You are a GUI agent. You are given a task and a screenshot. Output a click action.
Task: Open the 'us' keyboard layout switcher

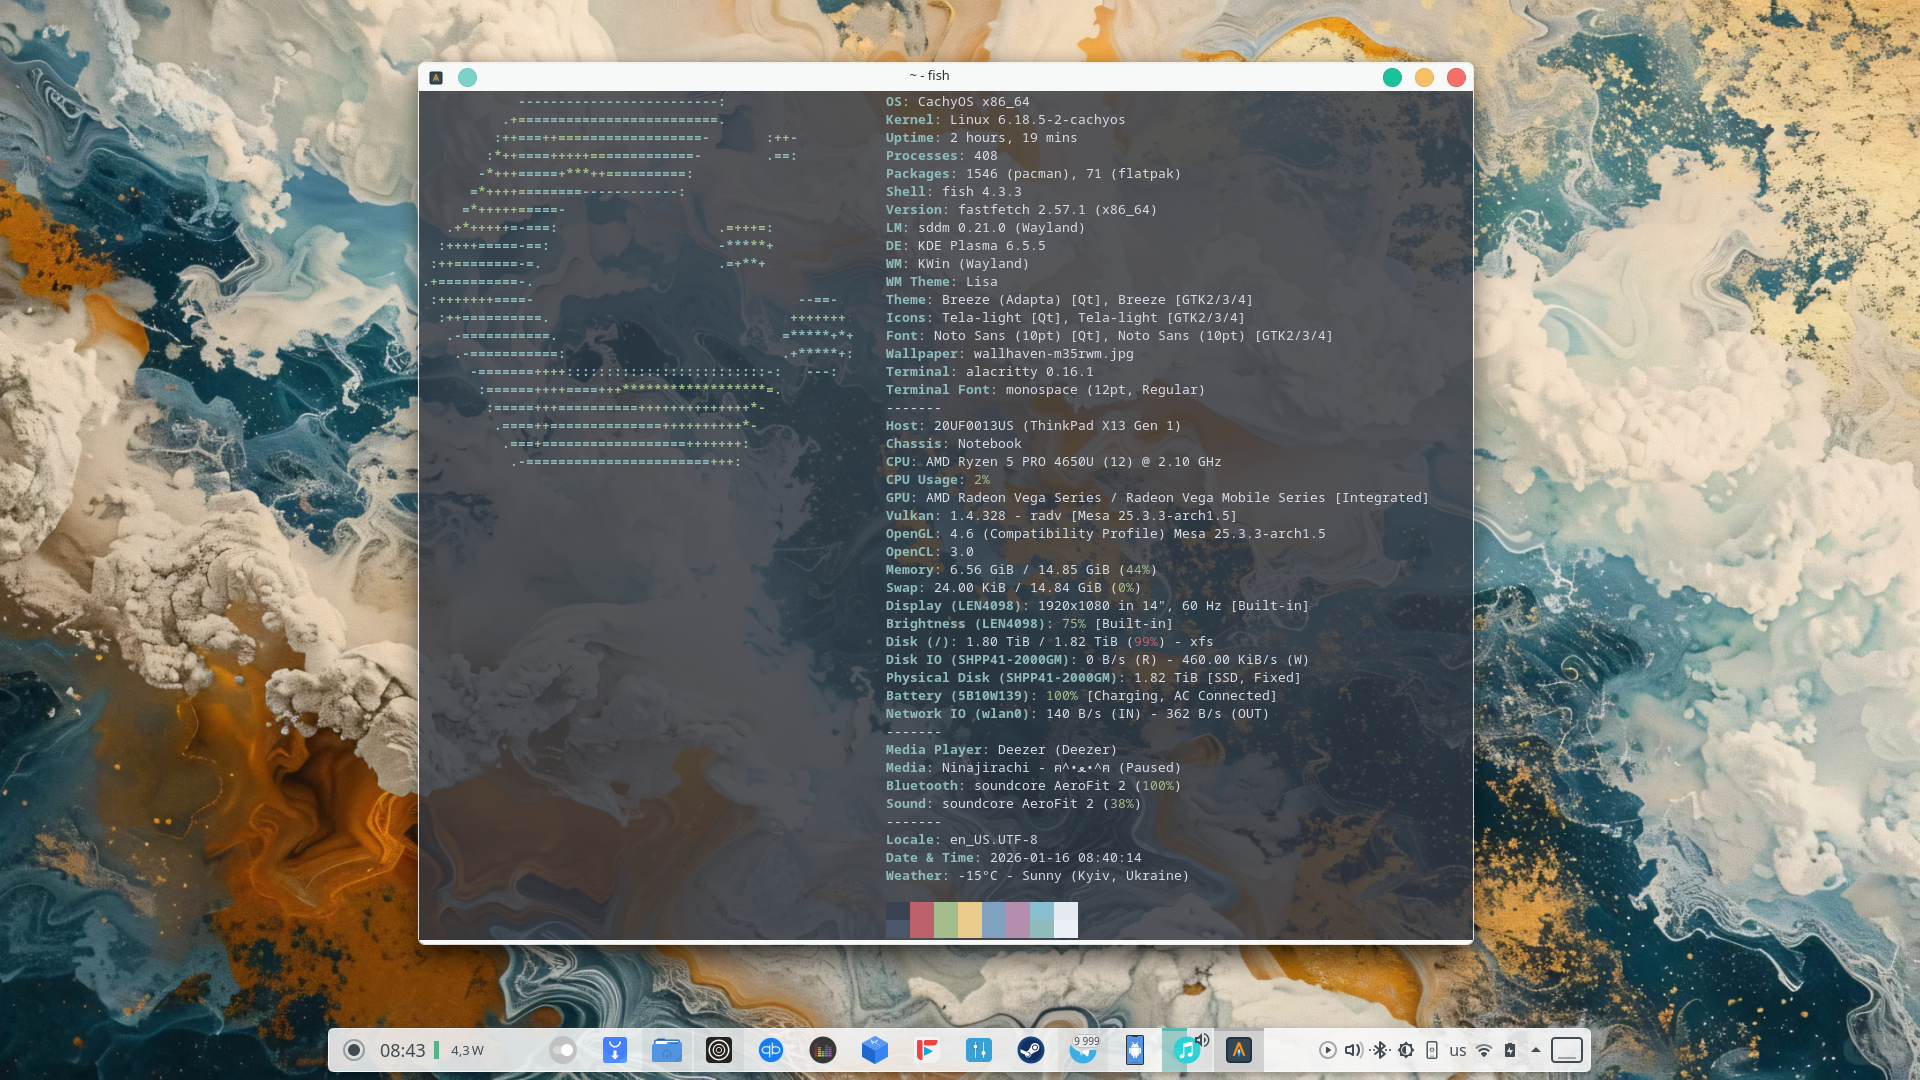pyautogui.click(x=1458, y=1051)
